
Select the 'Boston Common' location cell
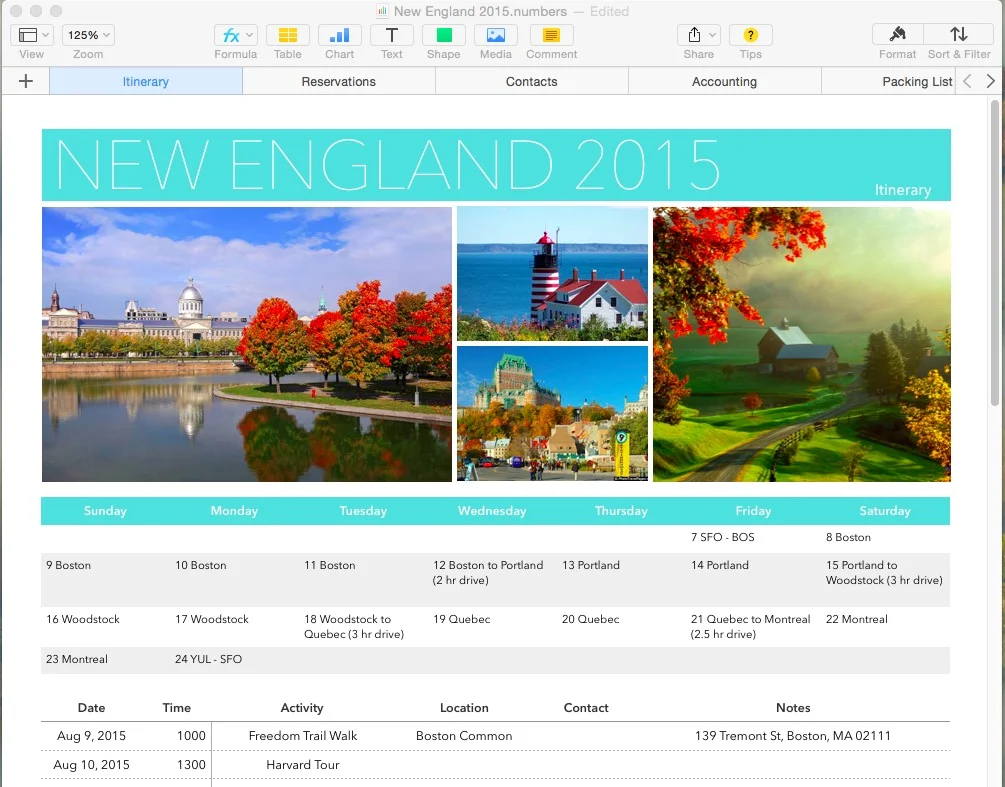[x=464, y=736]
